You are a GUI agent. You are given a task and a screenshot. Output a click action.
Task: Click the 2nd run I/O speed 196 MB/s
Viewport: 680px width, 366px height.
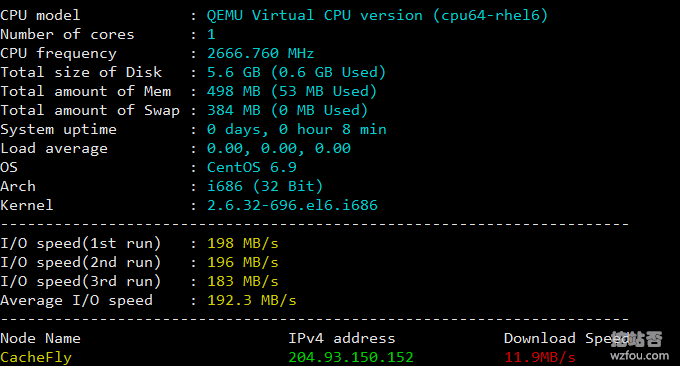pos(242,263)
